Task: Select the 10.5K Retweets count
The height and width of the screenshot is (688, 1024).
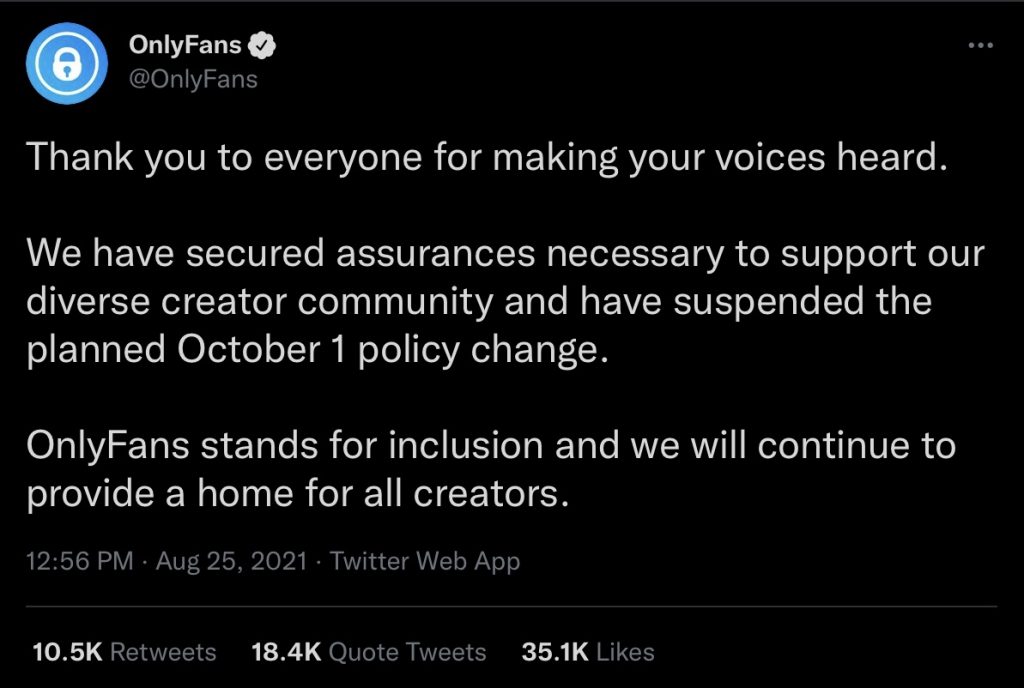Action: point(123,651)
